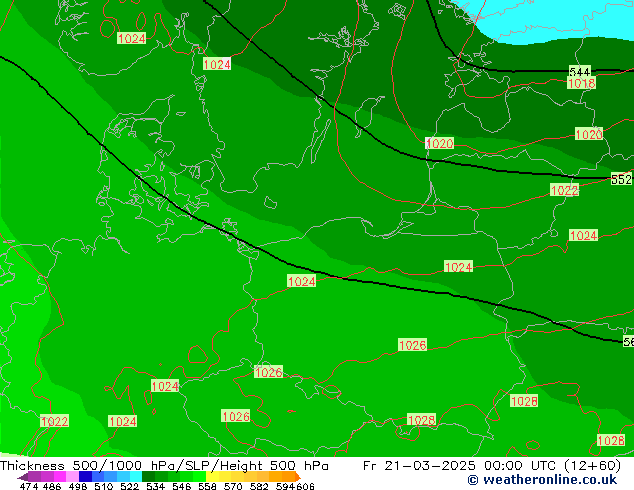
Task: Pick the bright yellow swatch above 558
Action: [x=212, y=476]
